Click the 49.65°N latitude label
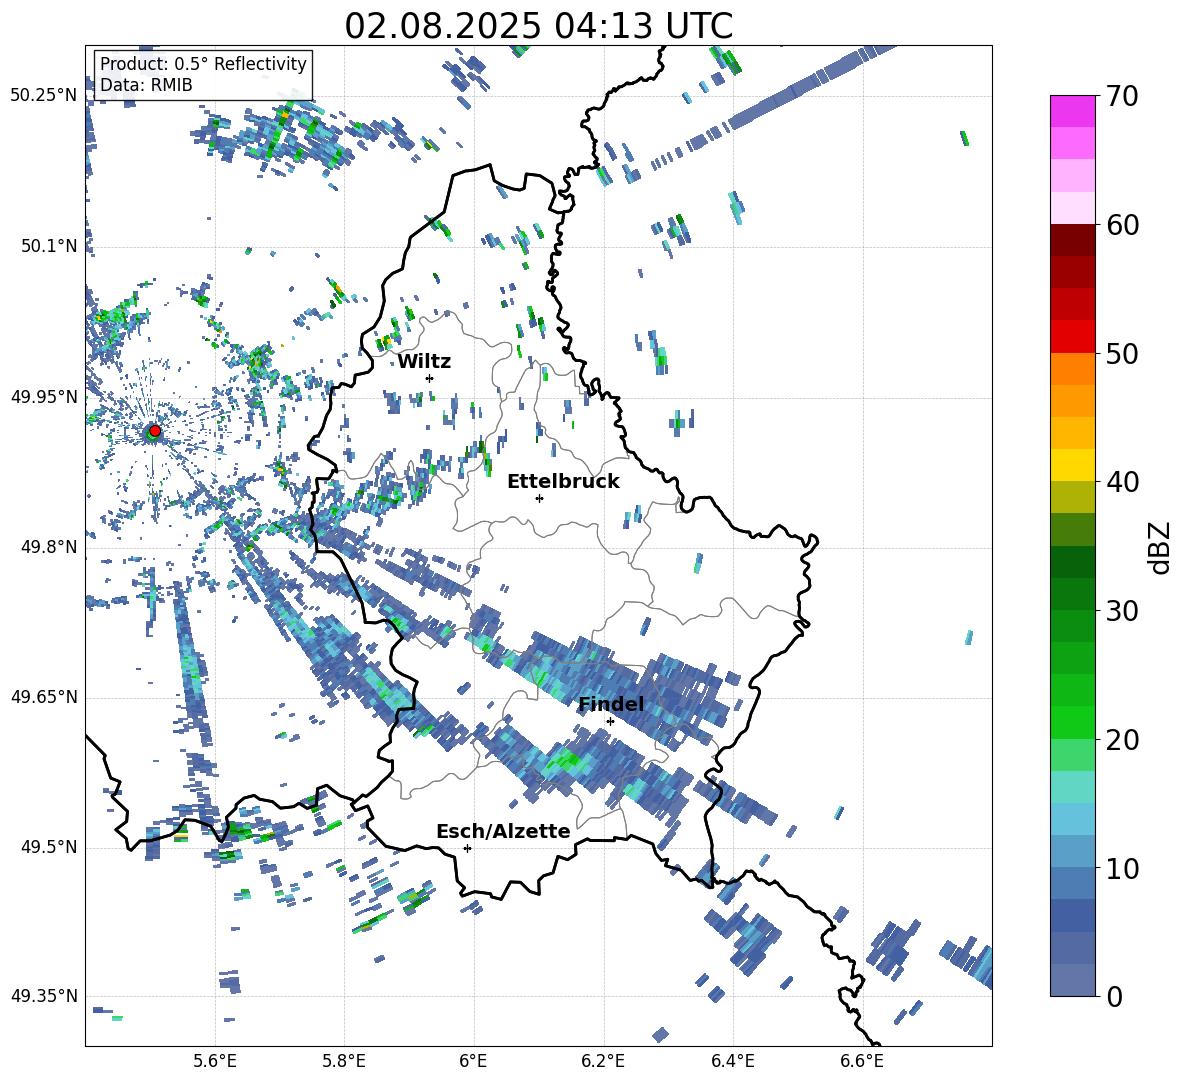Screen dimensions: 1184x1081 pos(44,696)
